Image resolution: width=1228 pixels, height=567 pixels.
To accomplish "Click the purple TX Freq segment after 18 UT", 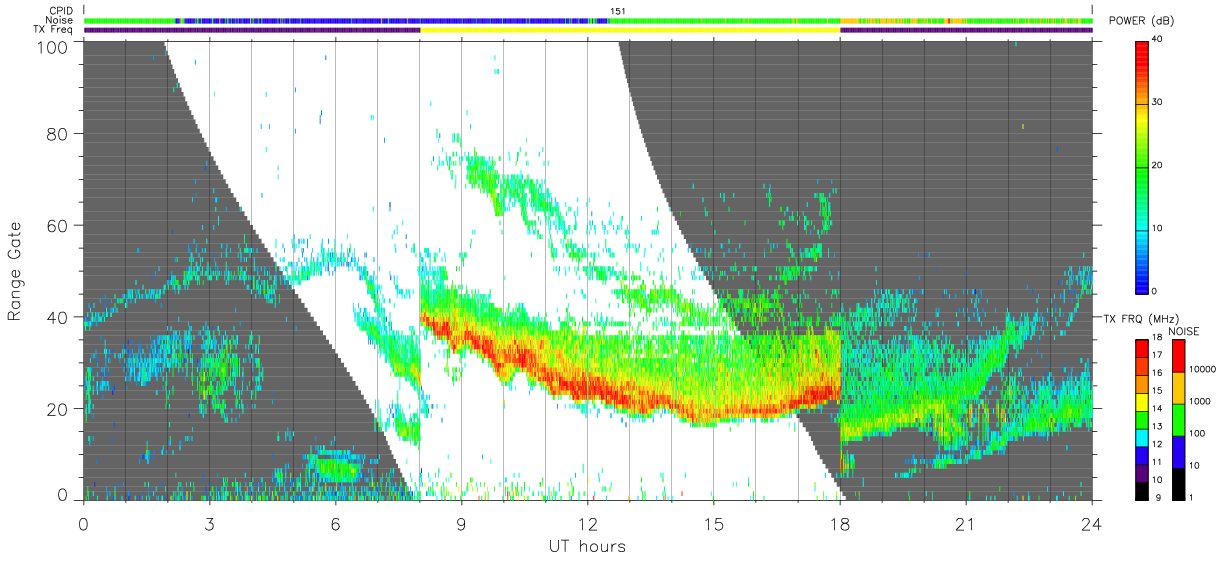I will 966,30.
